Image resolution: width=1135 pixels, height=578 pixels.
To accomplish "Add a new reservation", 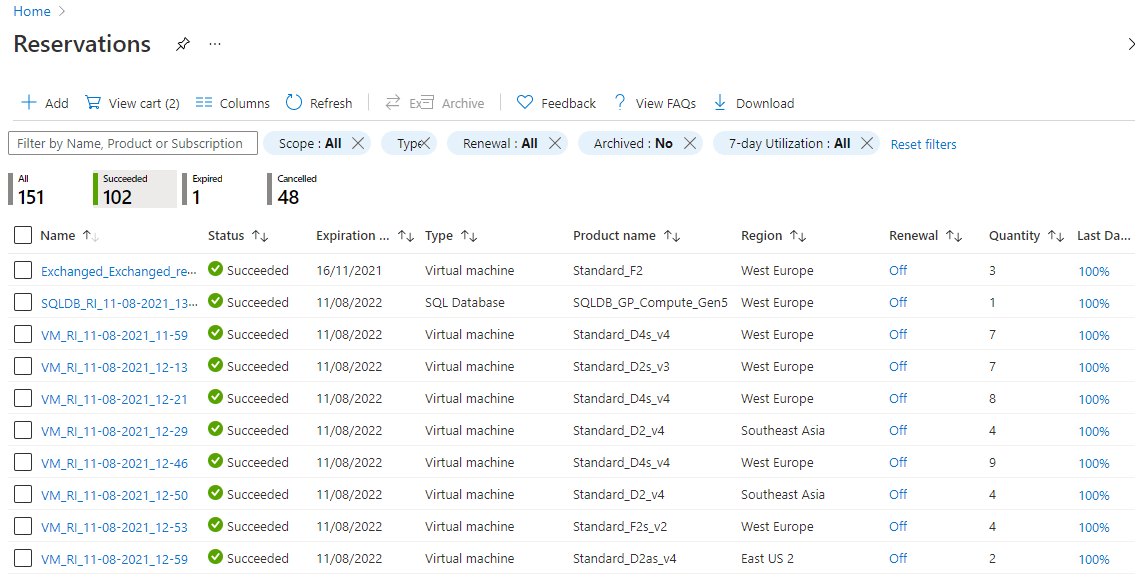I will [44, 103].
